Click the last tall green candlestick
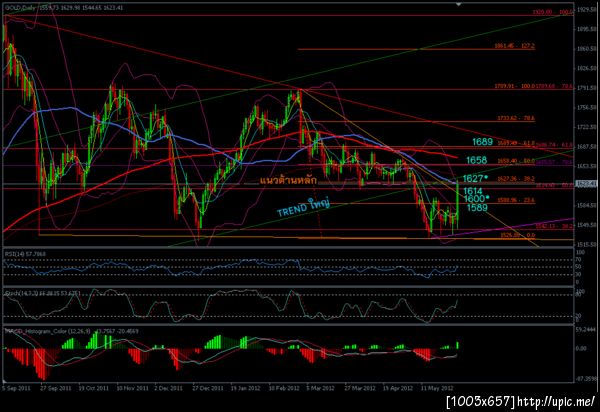 click(x=458, y=205)
